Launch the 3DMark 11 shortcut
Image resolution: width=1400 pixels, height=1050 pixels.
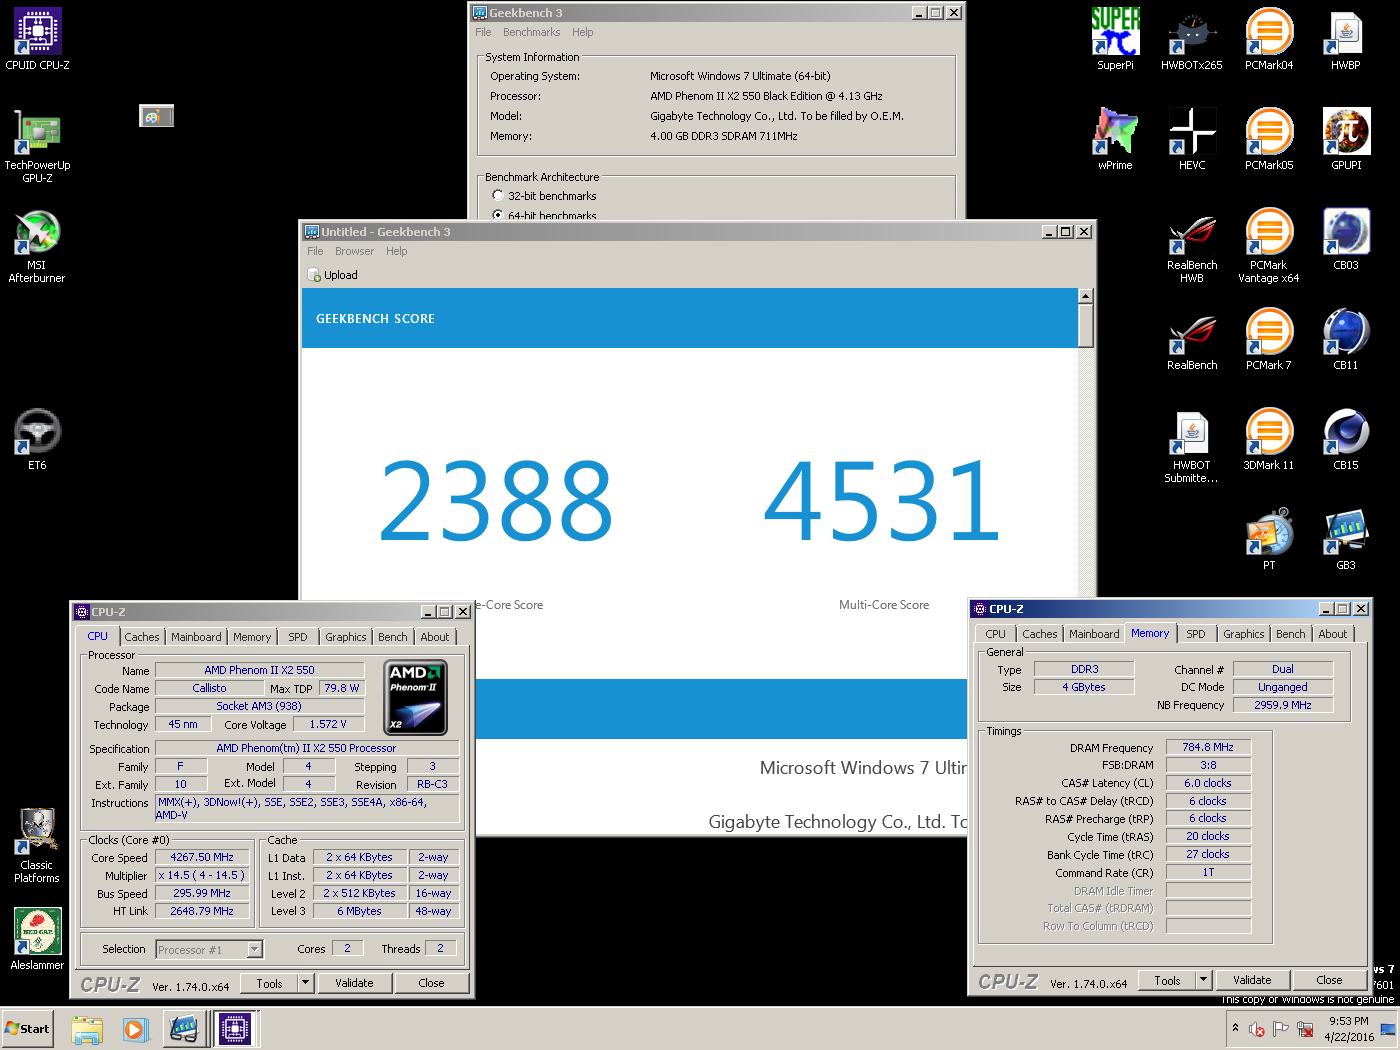[1269, 439]
